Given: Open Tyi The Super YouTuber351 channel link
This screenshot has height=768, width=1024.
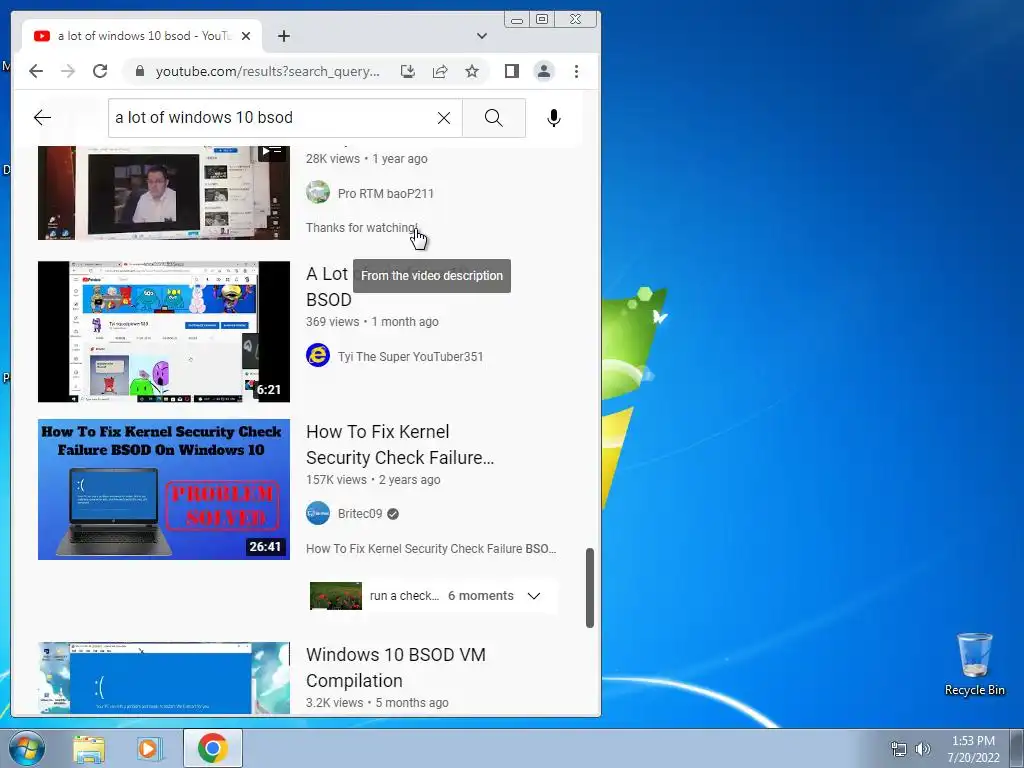Looking at the screenshot, I should pyautogui.click(x=410, y=357).
